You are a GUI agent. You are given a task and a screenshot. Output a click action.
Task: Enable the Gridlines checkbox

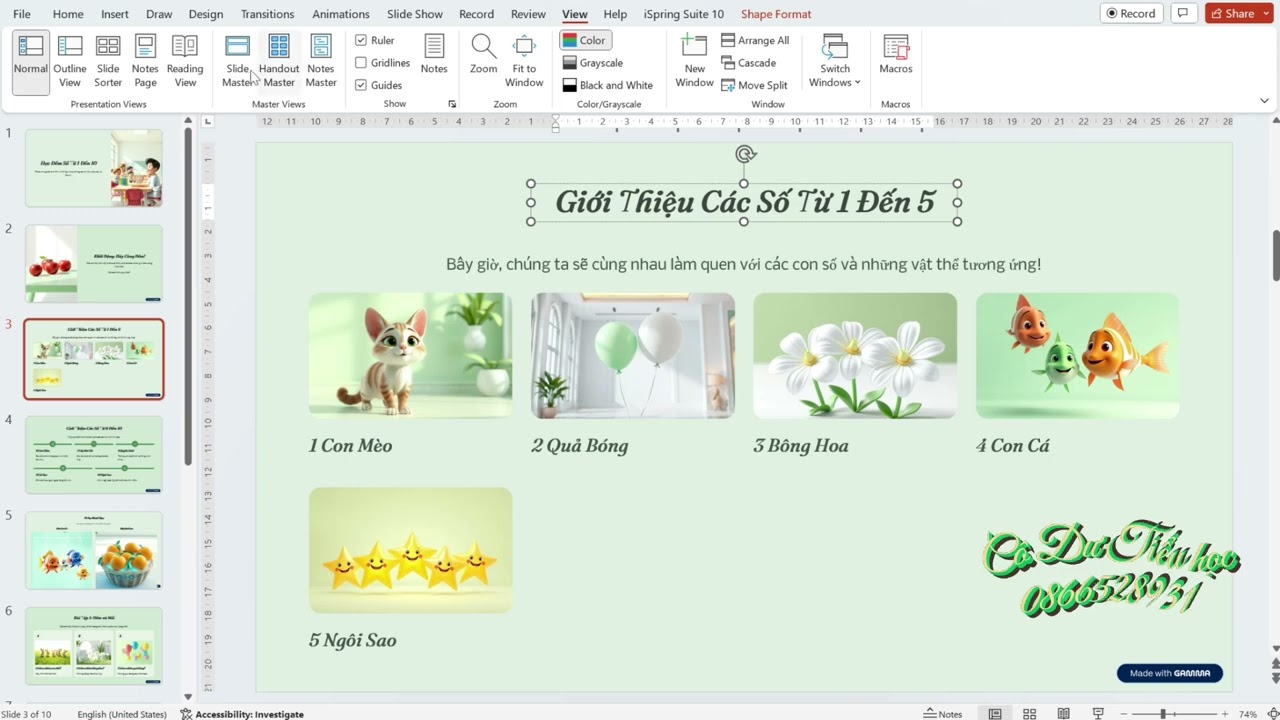pos(382,63)
